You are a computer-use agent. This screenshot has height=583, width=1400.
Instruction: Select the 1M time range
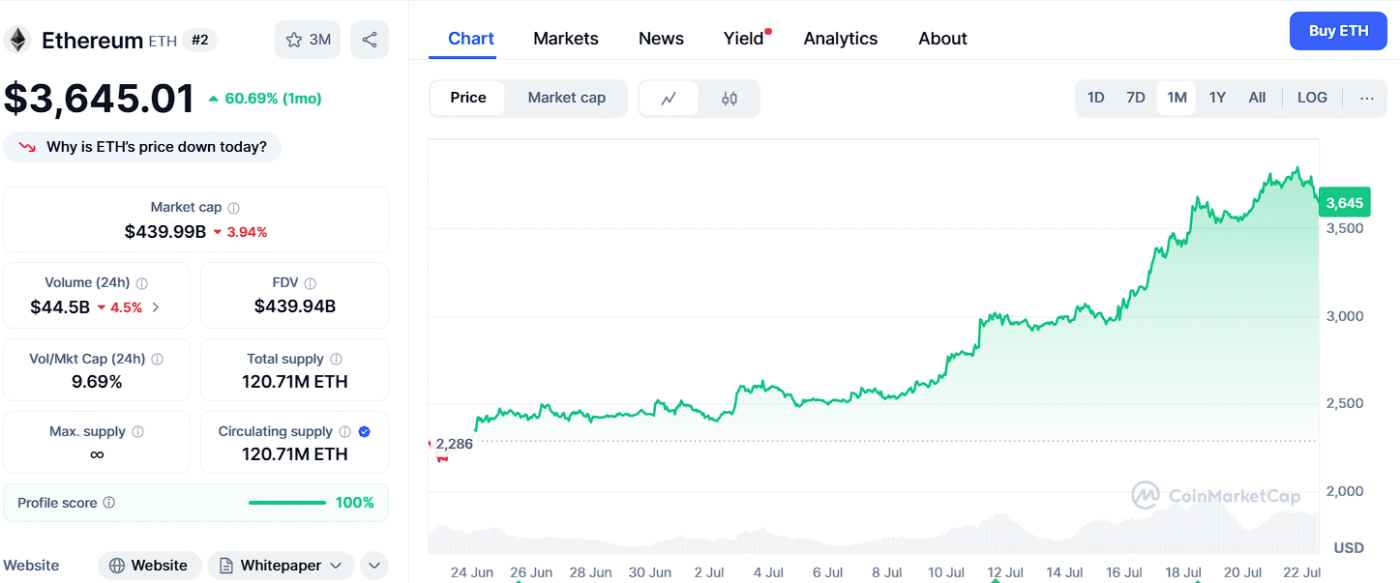1177,98
